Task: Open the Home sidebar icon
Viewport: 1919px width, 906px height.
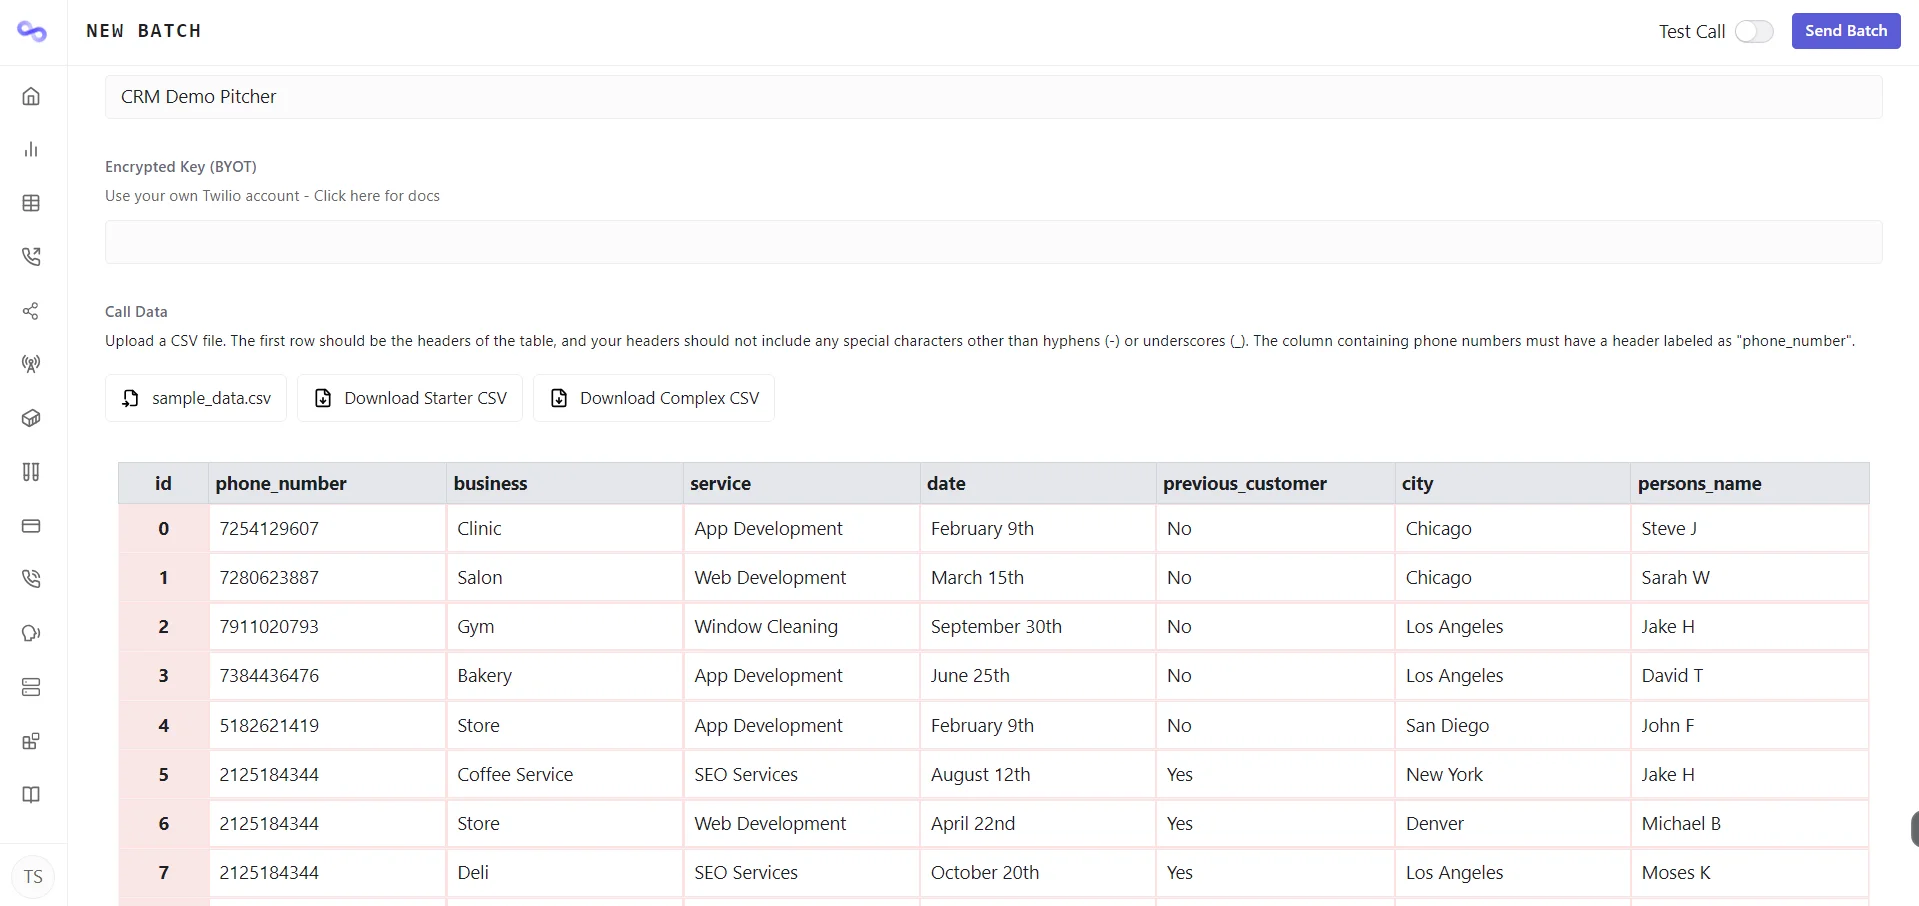Action: point(31,96)
